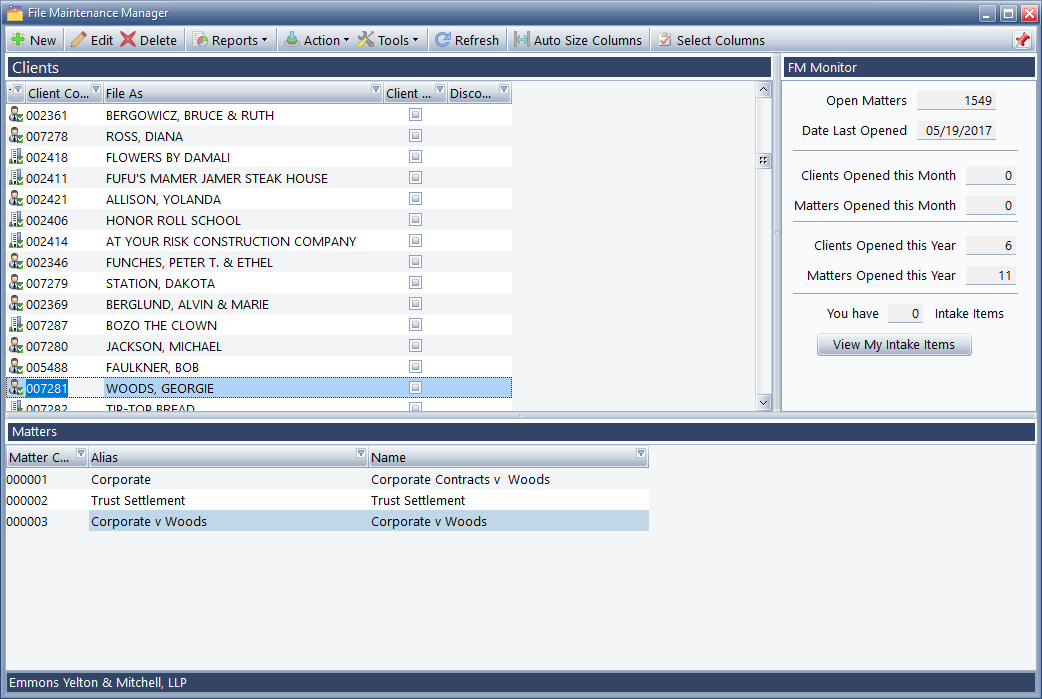Viewport: 1042px width, 699px height.
Task: Open the Reports menu
Action: (231, 40)
